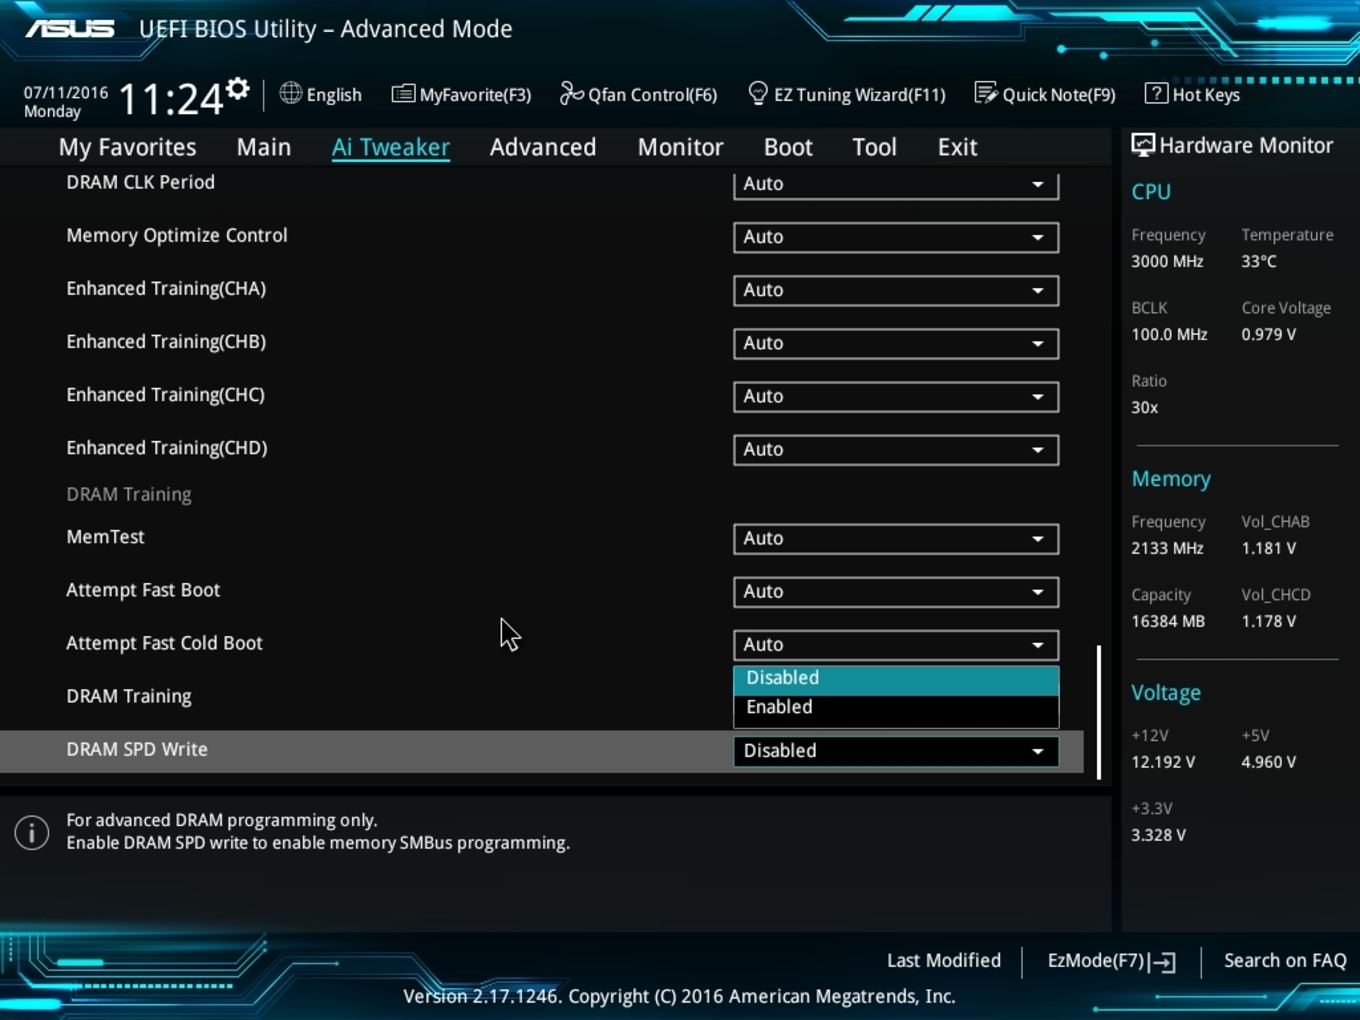Select the Ai Tweaker tab
The width and height of the screenshot is (1360, 1020).
pyautogui.click(x=391, y=147)
